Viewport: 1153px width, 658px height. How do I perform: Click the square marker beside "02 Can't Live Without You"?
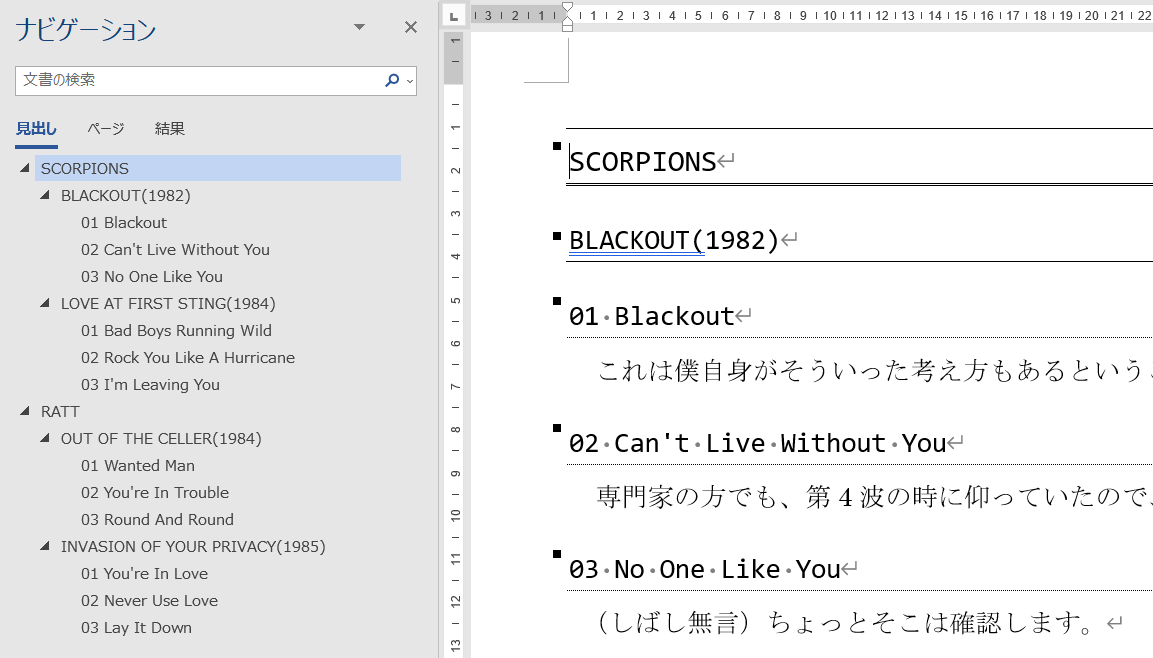pyautogui.click(x=556, y=428)
